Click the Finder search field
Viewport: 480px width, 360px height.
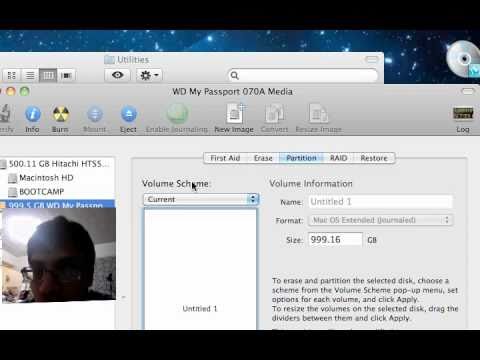coord(303,75)
